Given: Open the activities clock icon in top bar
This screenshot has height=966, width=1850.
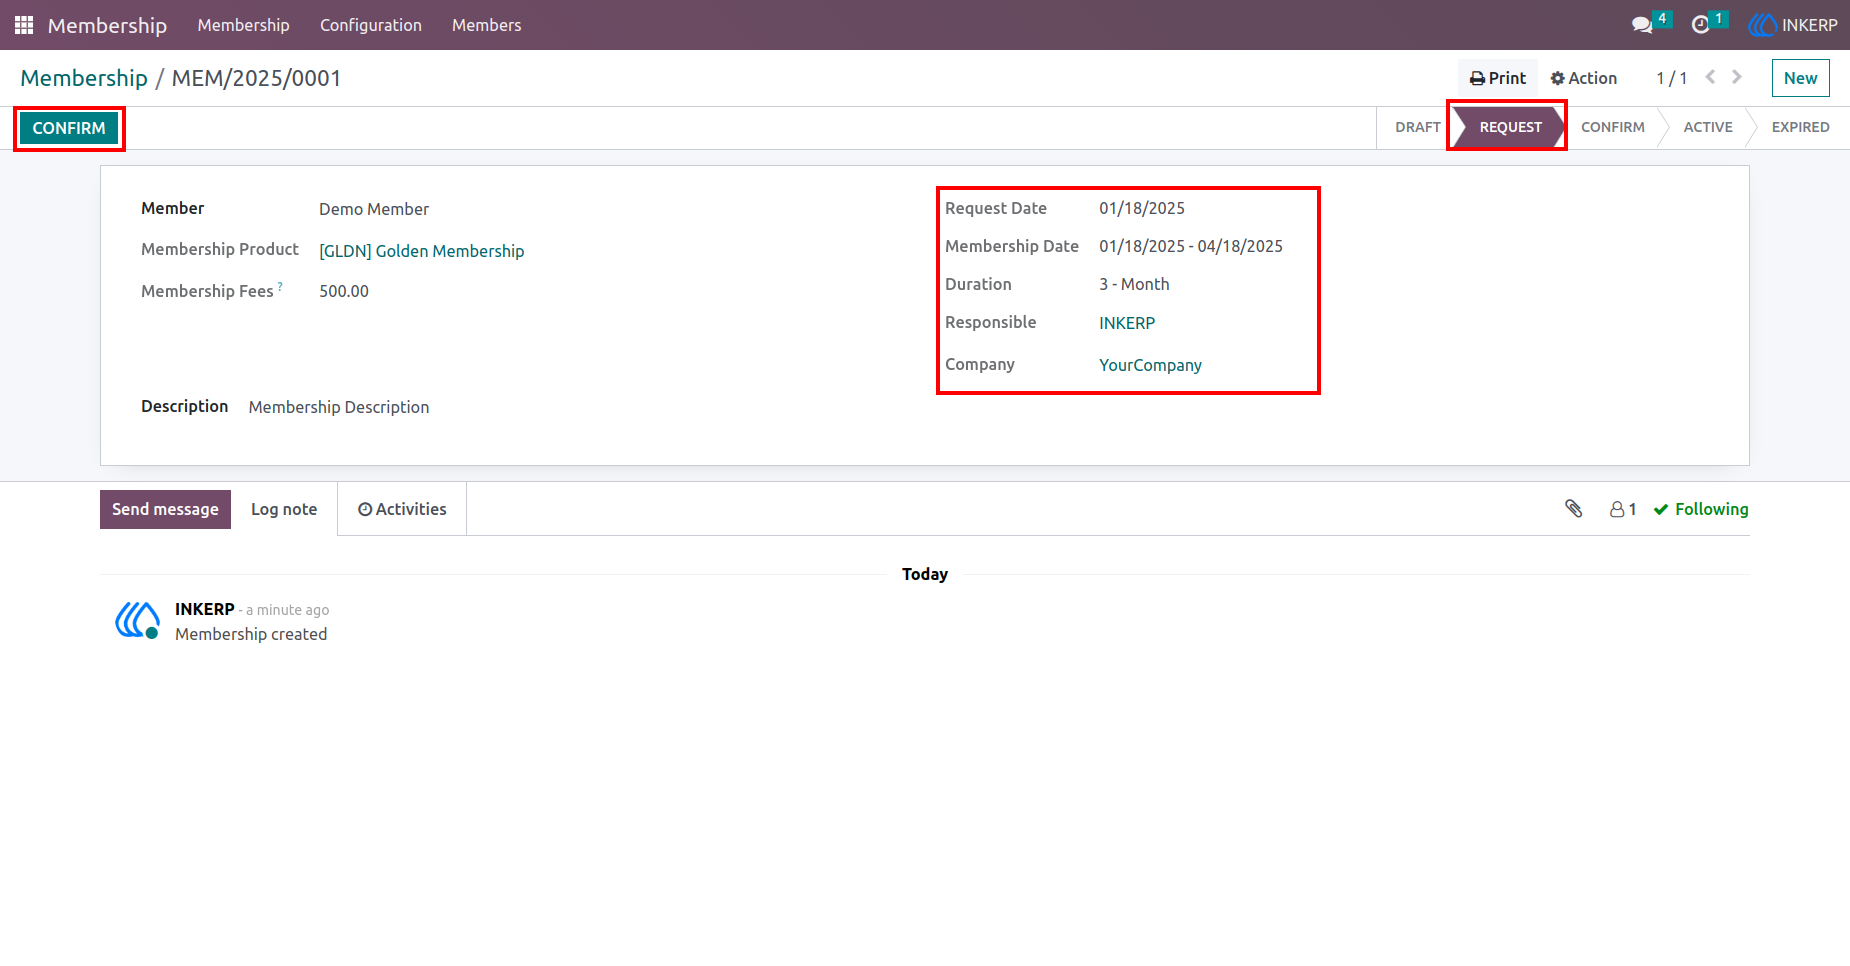Looking at the screenshot, I should (1700, 25).
